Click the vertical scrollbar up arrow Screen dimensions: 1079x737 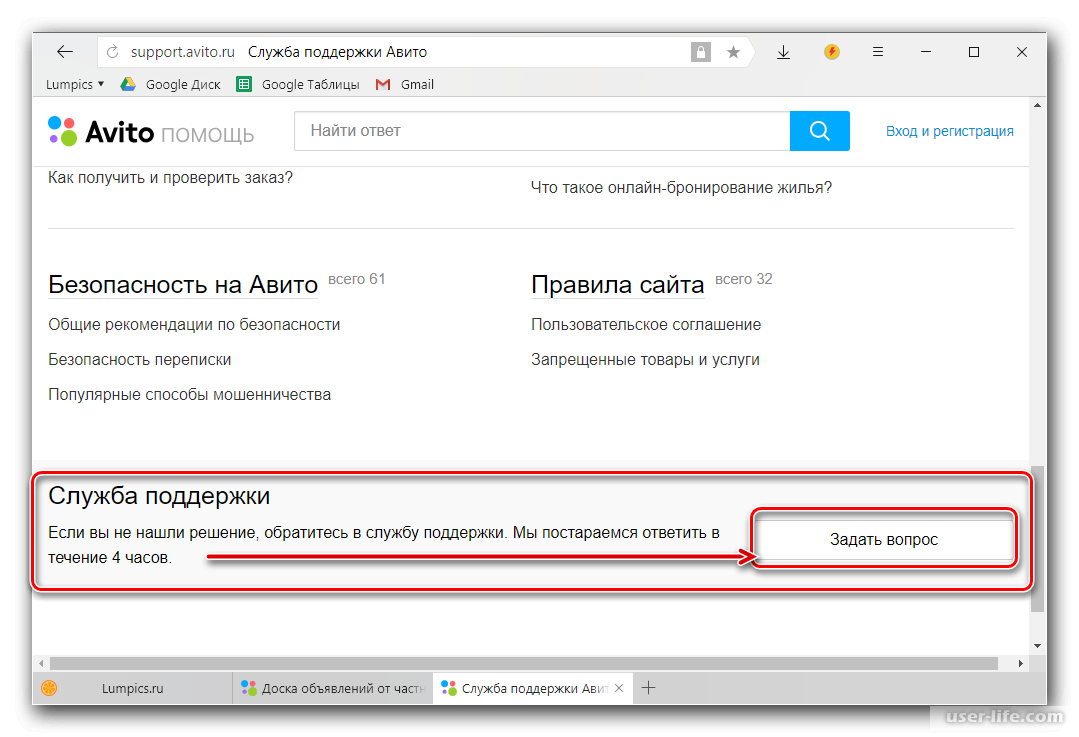coord(1037,105)
